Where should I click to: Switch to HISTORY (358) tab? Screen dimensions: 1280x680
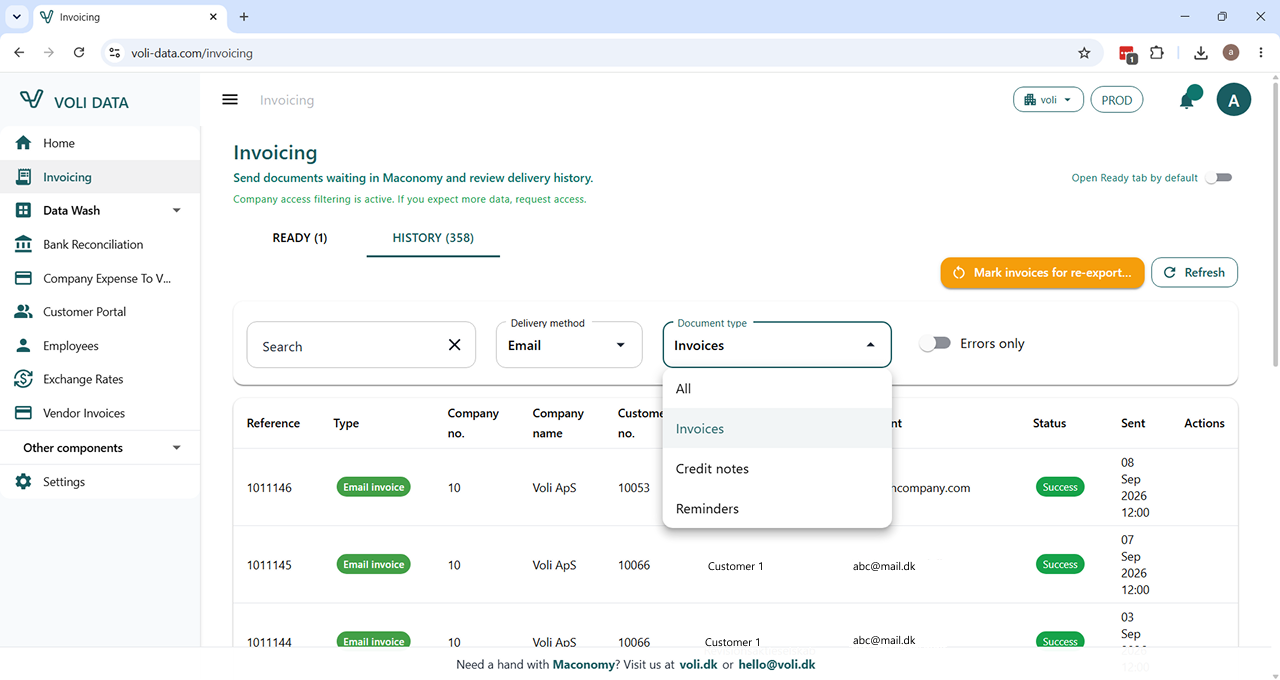(433, 238)
